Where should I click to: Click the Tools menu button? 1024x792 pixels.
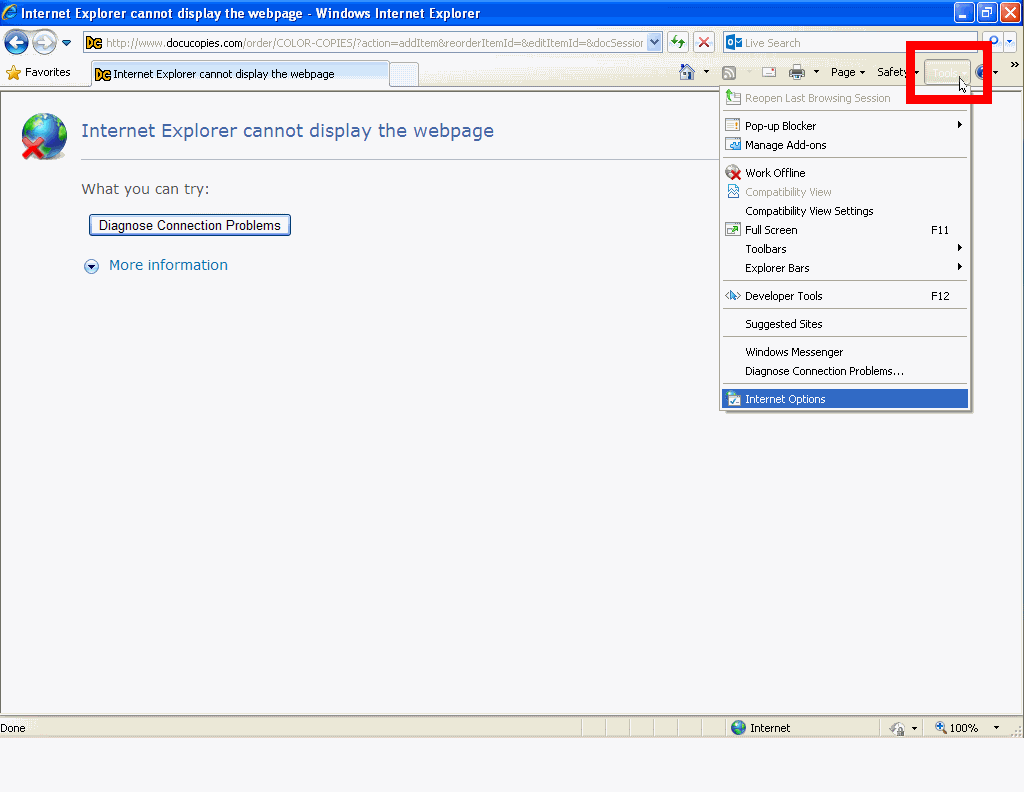click(x=948, y=73)
